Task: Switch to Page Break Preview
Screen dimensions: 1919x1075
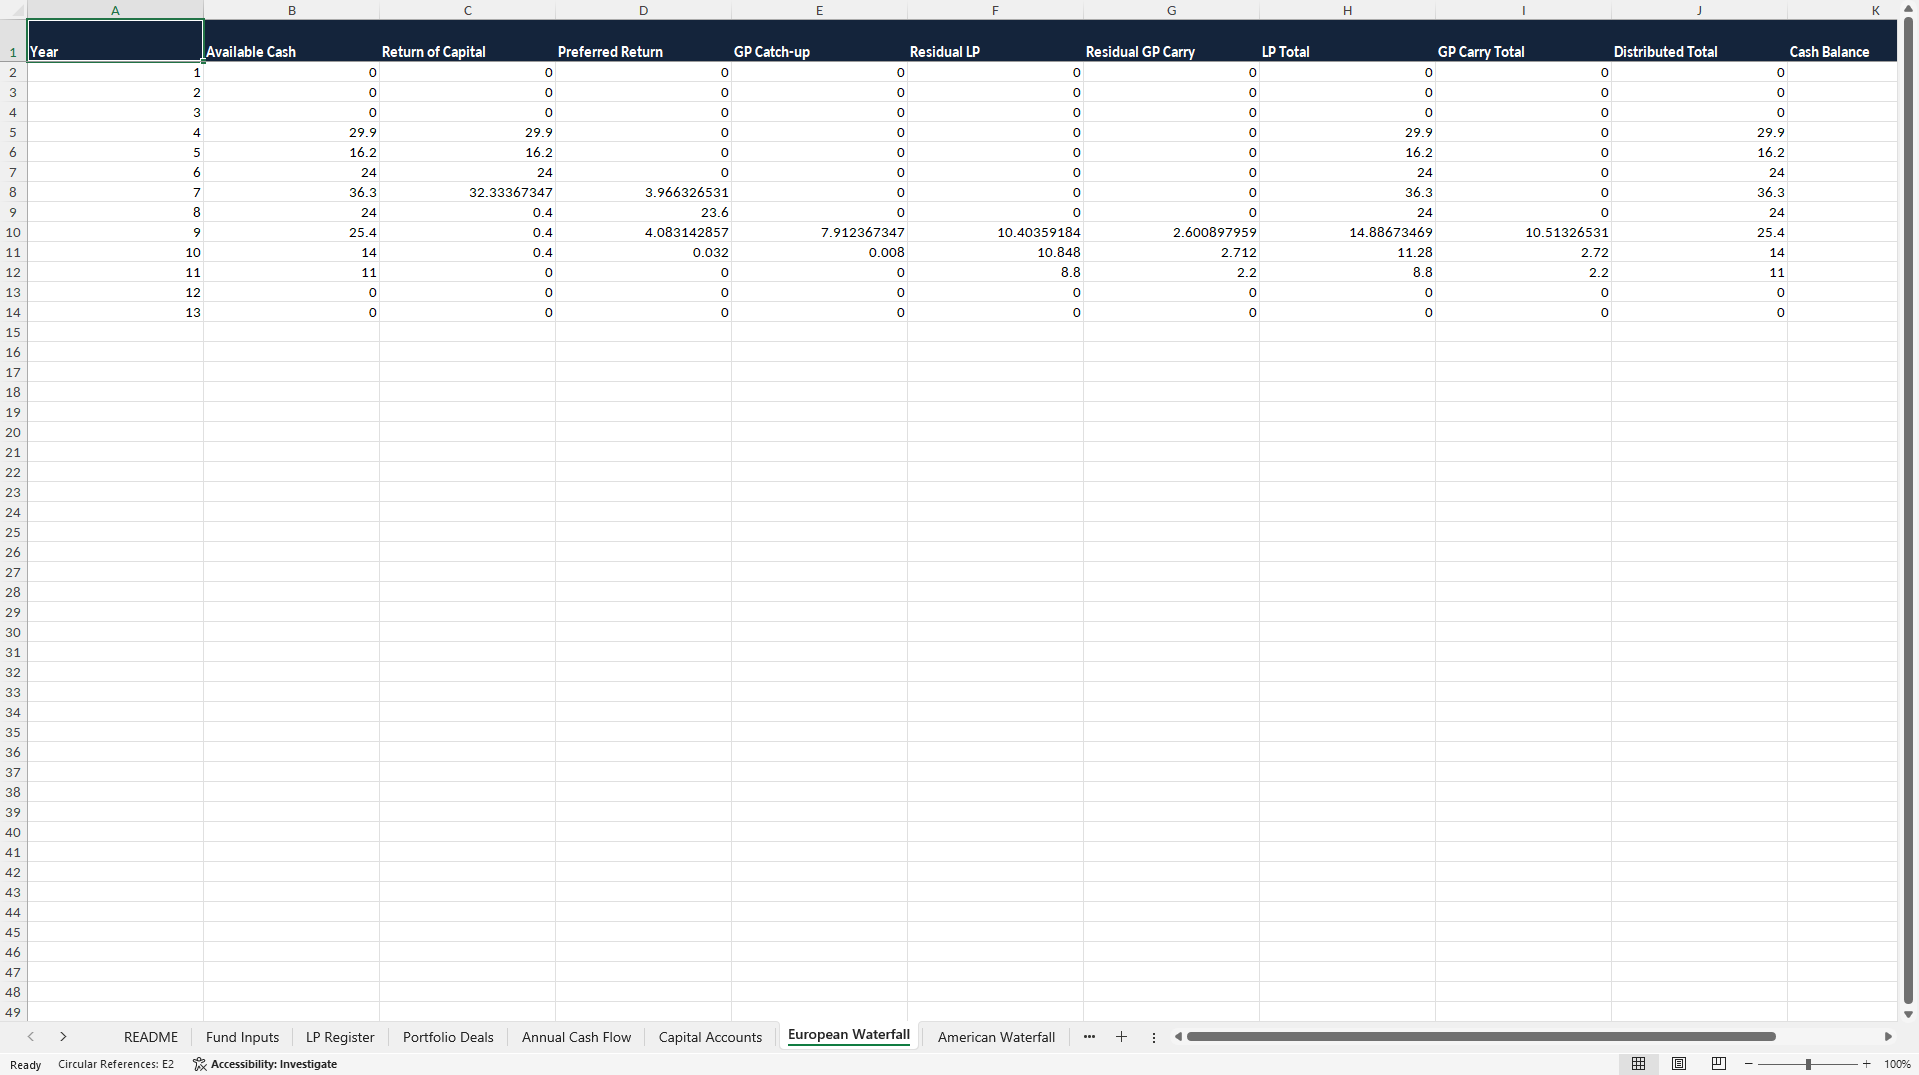Action: pos(1719,1064)
